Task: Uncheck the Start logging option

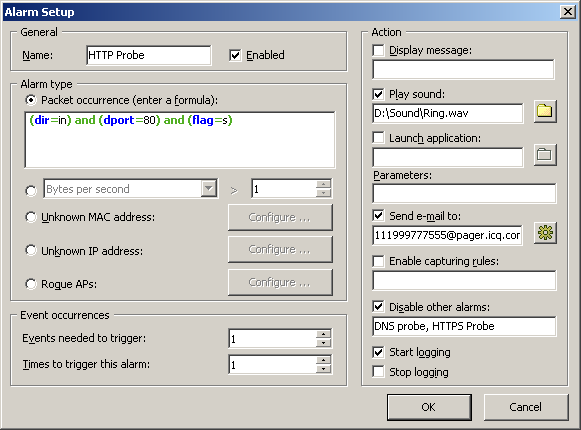Action: [378, 352]
